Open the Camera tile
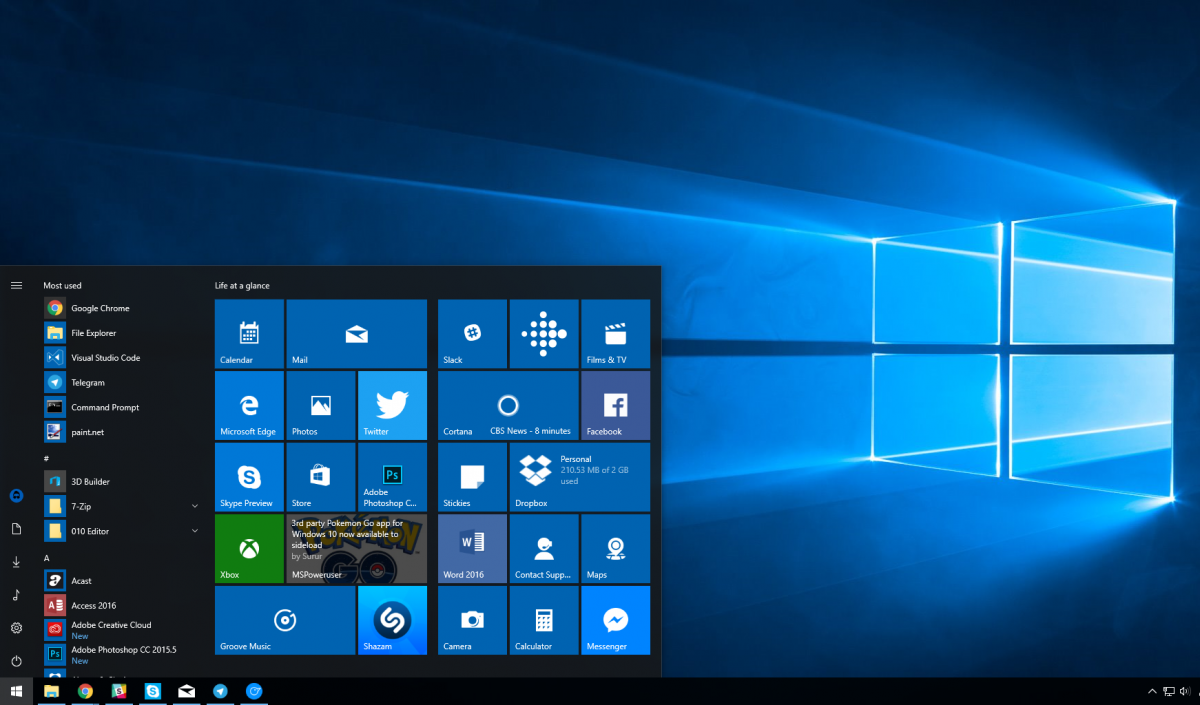This screenshot has height=705, width=1200. tap(471, 620)
